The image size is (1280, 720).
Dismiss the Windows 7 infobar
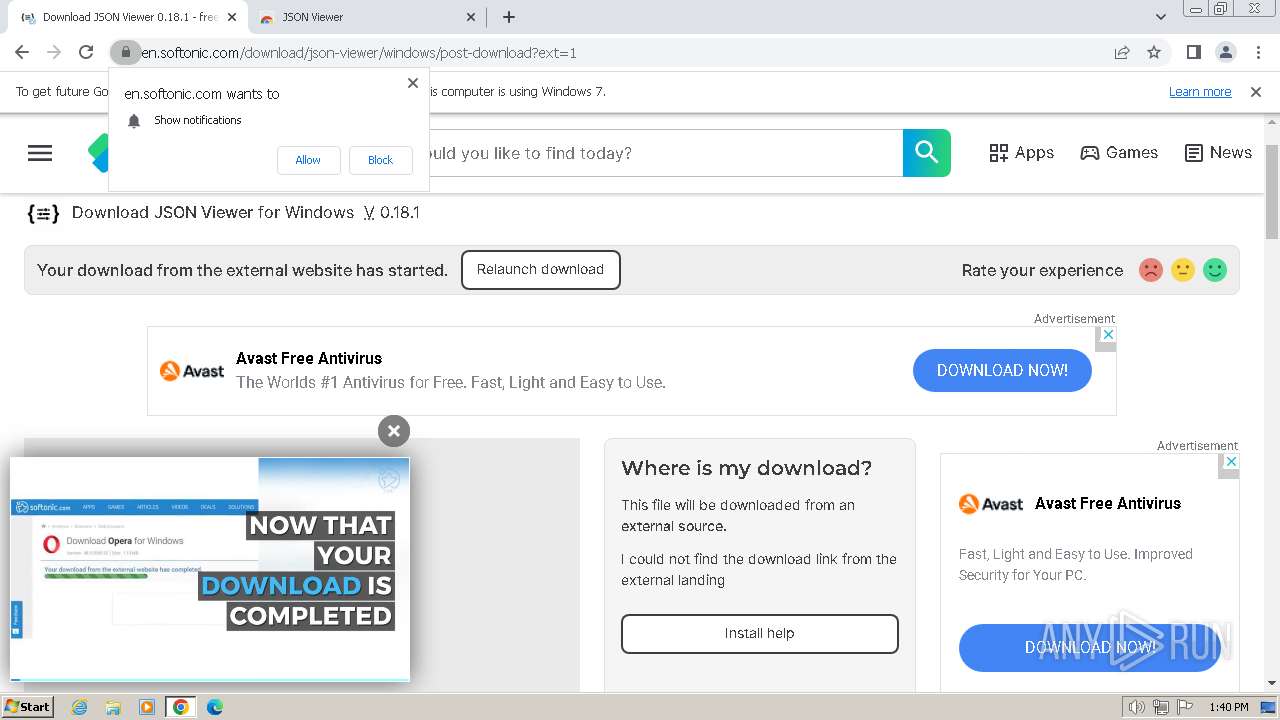click(x=1256, y=92)
